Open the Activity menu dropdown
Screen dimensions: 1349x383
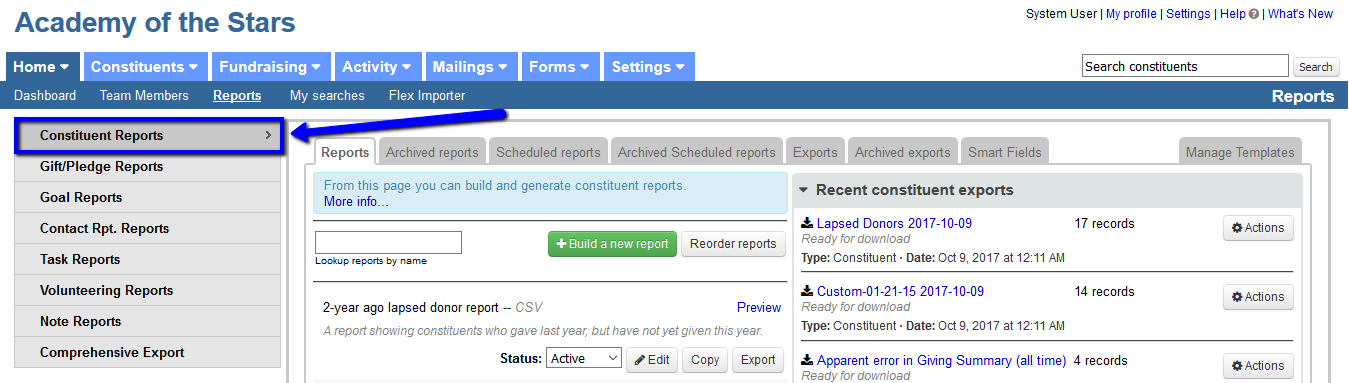(377, 67)
